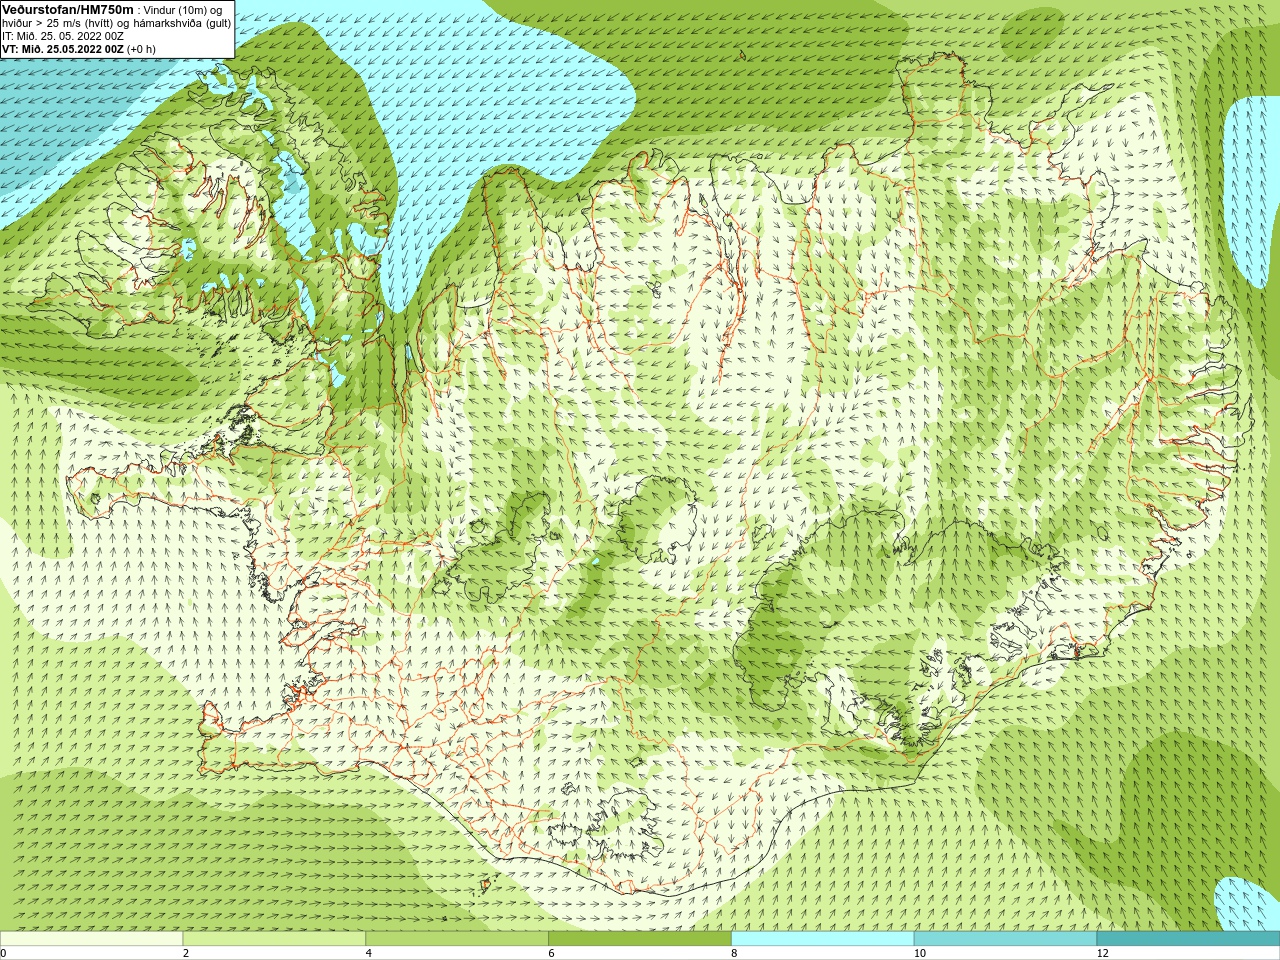Click the "VT: Mið. 25.05.2022 00Z (+0 h)" line

79,49
